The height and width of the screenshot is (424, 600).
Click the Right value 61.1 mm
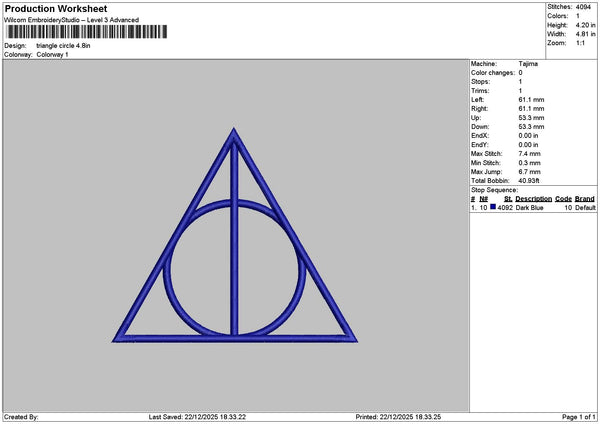coord(531,109)
